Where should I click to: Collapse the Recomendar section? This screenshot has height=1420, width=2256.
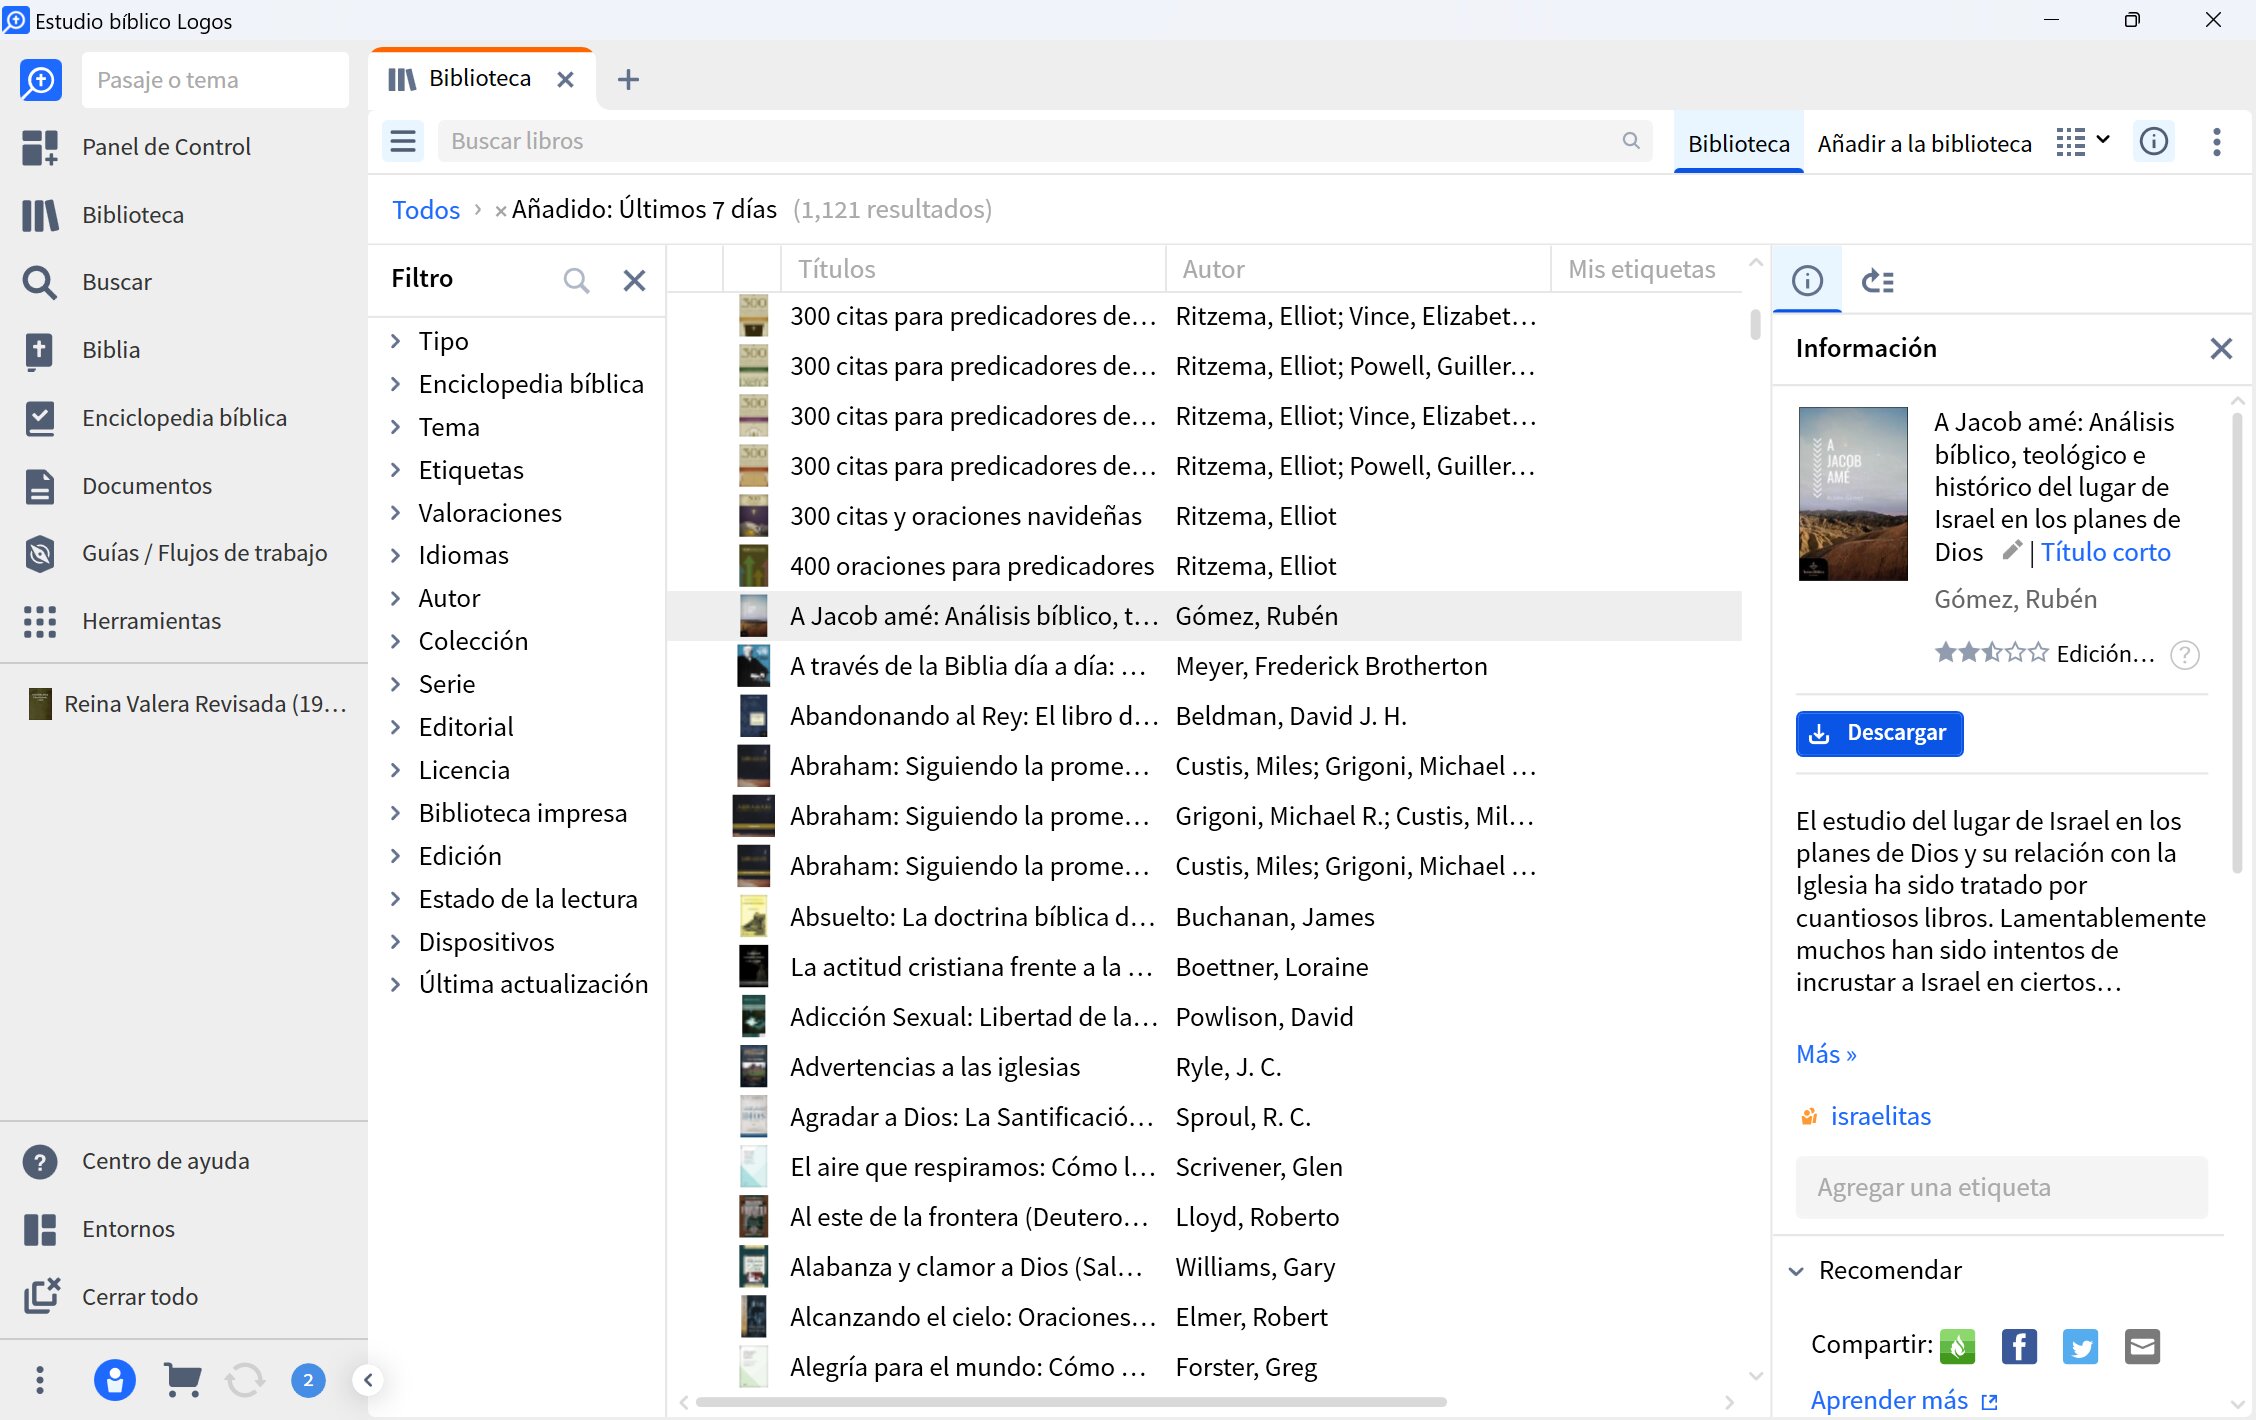click(x=1797, y=1271)
